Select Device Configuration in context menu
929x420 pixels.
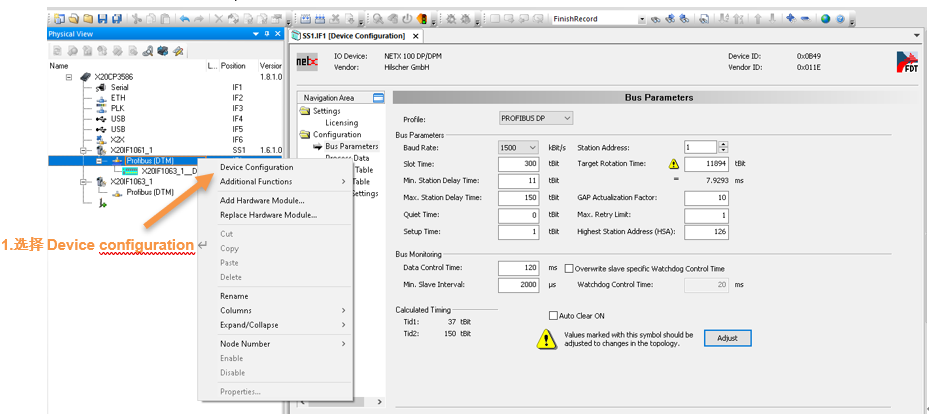(257, 167)
